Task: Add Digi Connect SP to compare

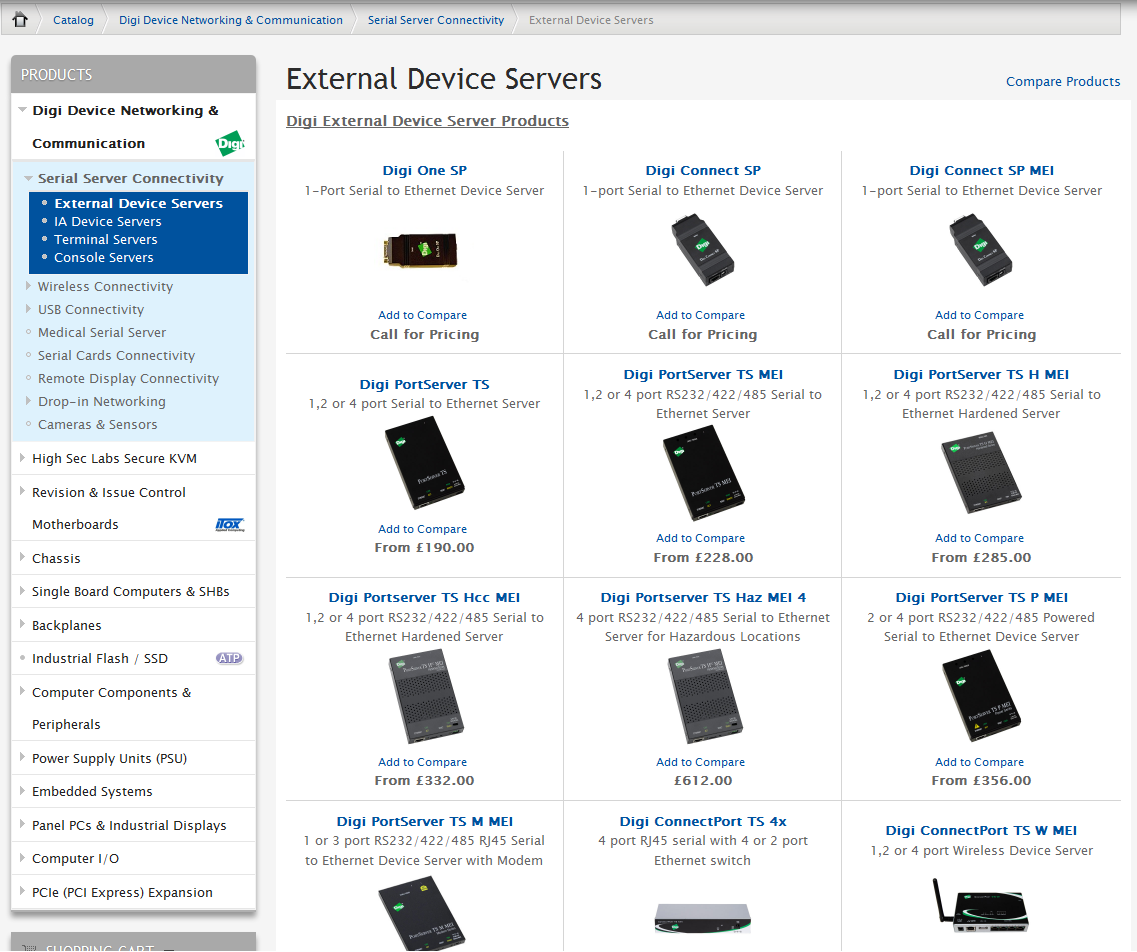Action: 700,315
